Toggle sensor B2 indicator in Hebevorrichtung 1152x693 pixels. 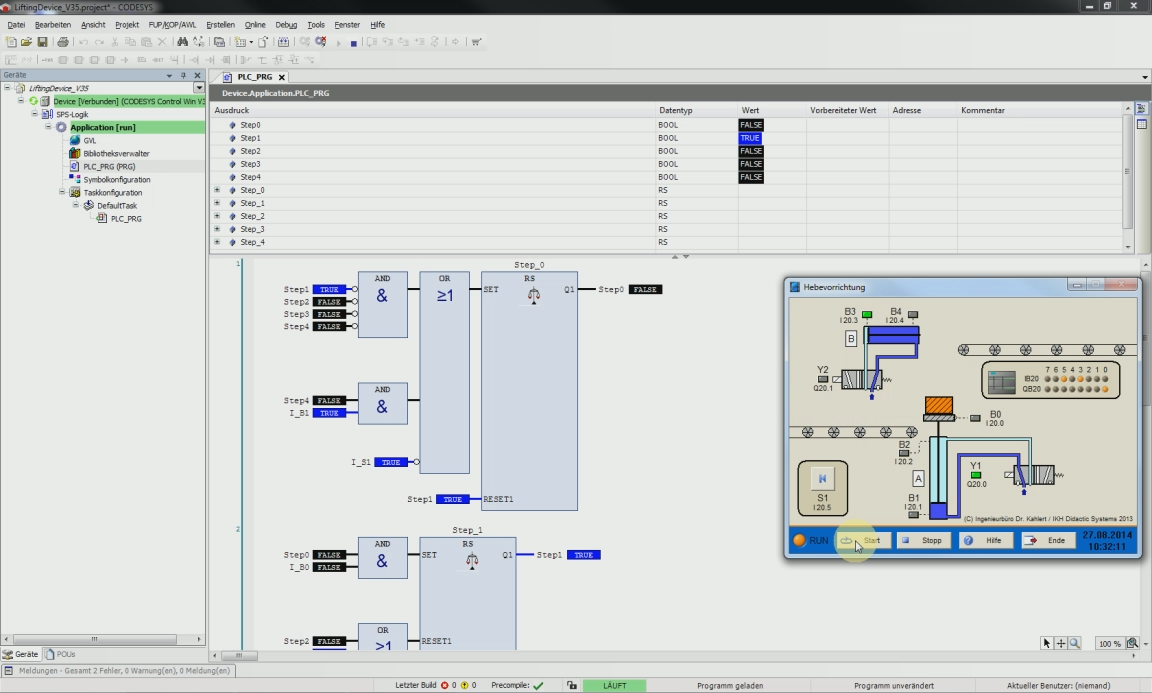(904, 453)
